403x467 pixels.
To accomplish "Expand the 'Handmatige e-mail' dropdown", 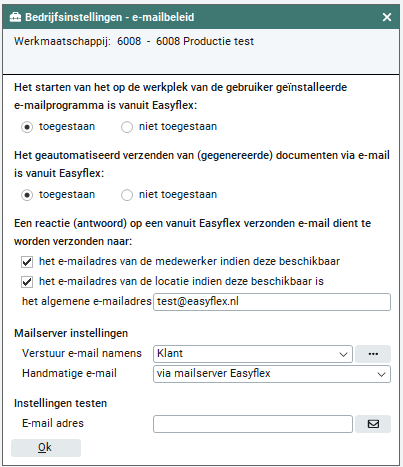I will (x=272, y=374).
